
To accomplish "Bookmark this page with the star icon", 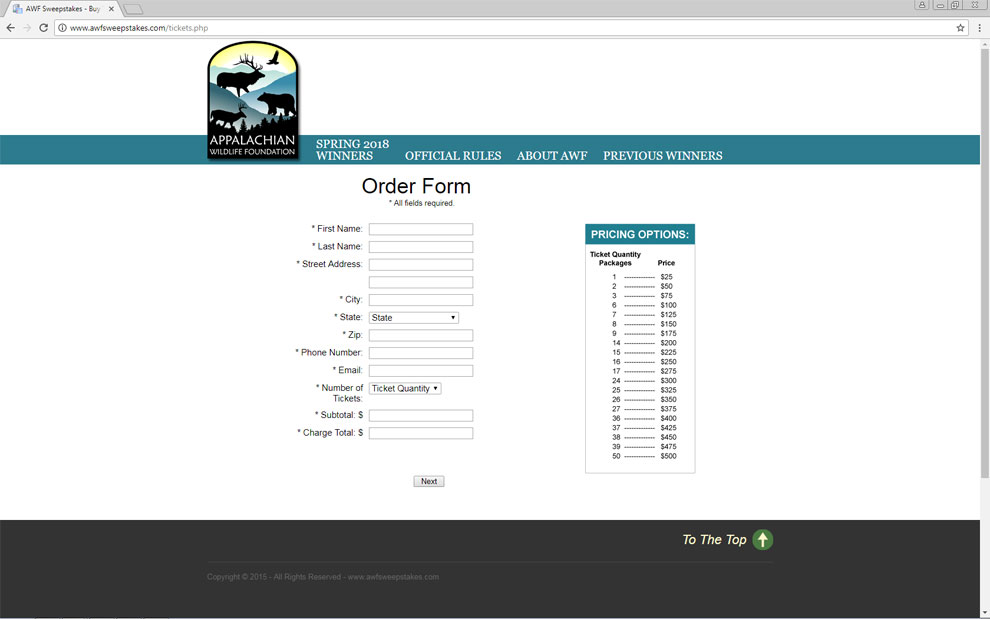I will tap(960, 28).
